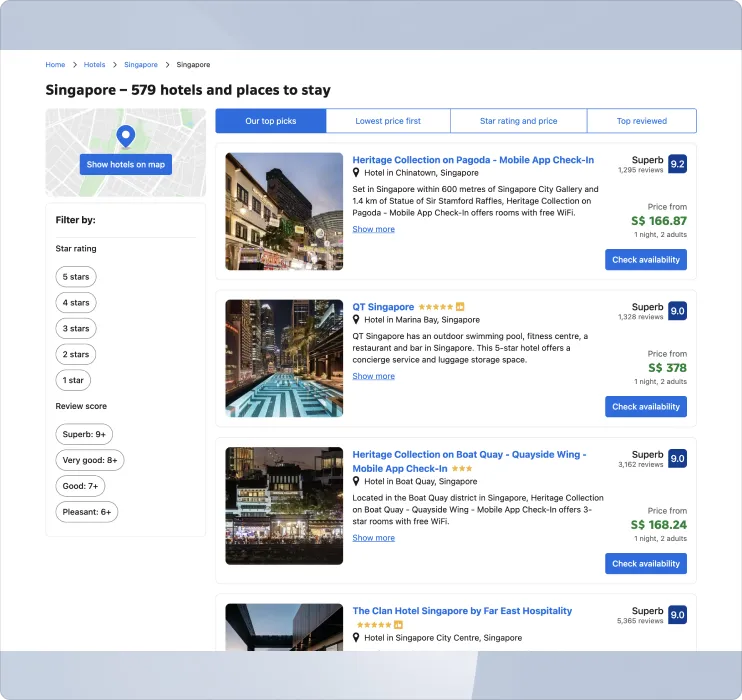Click the 9.0 score badge for QT Singapore
742x700 pixels.
677,311
